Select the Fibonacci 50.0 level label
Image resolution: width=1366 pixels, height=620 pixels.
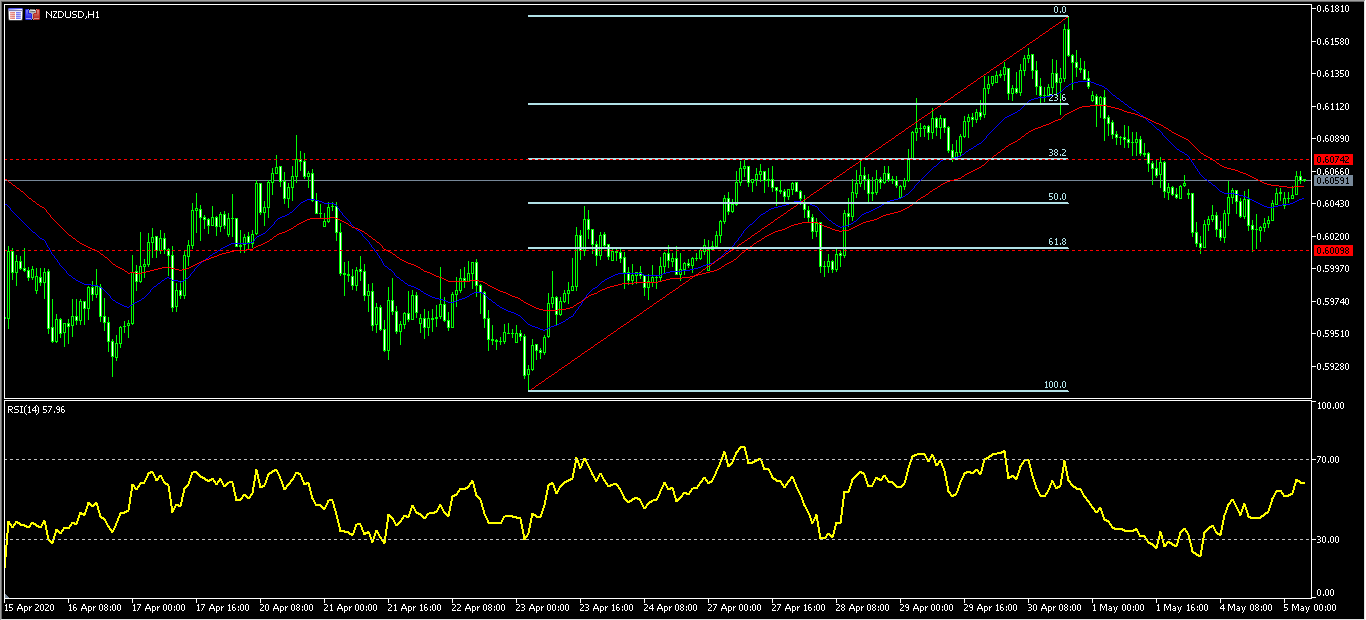point(1058,197)
